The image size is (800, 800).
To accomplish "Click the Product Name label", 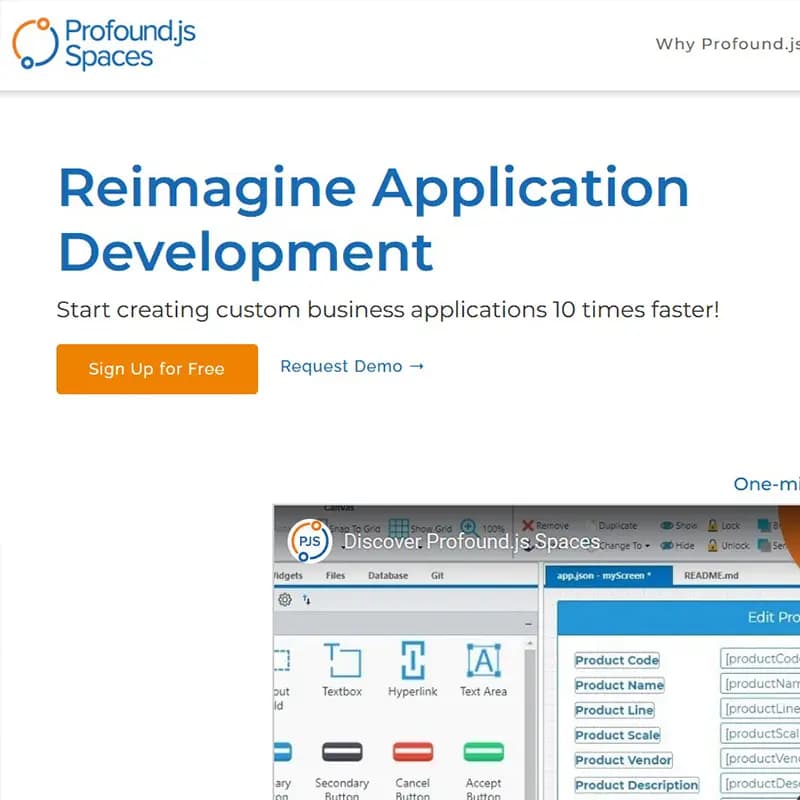I will [619, 685].
